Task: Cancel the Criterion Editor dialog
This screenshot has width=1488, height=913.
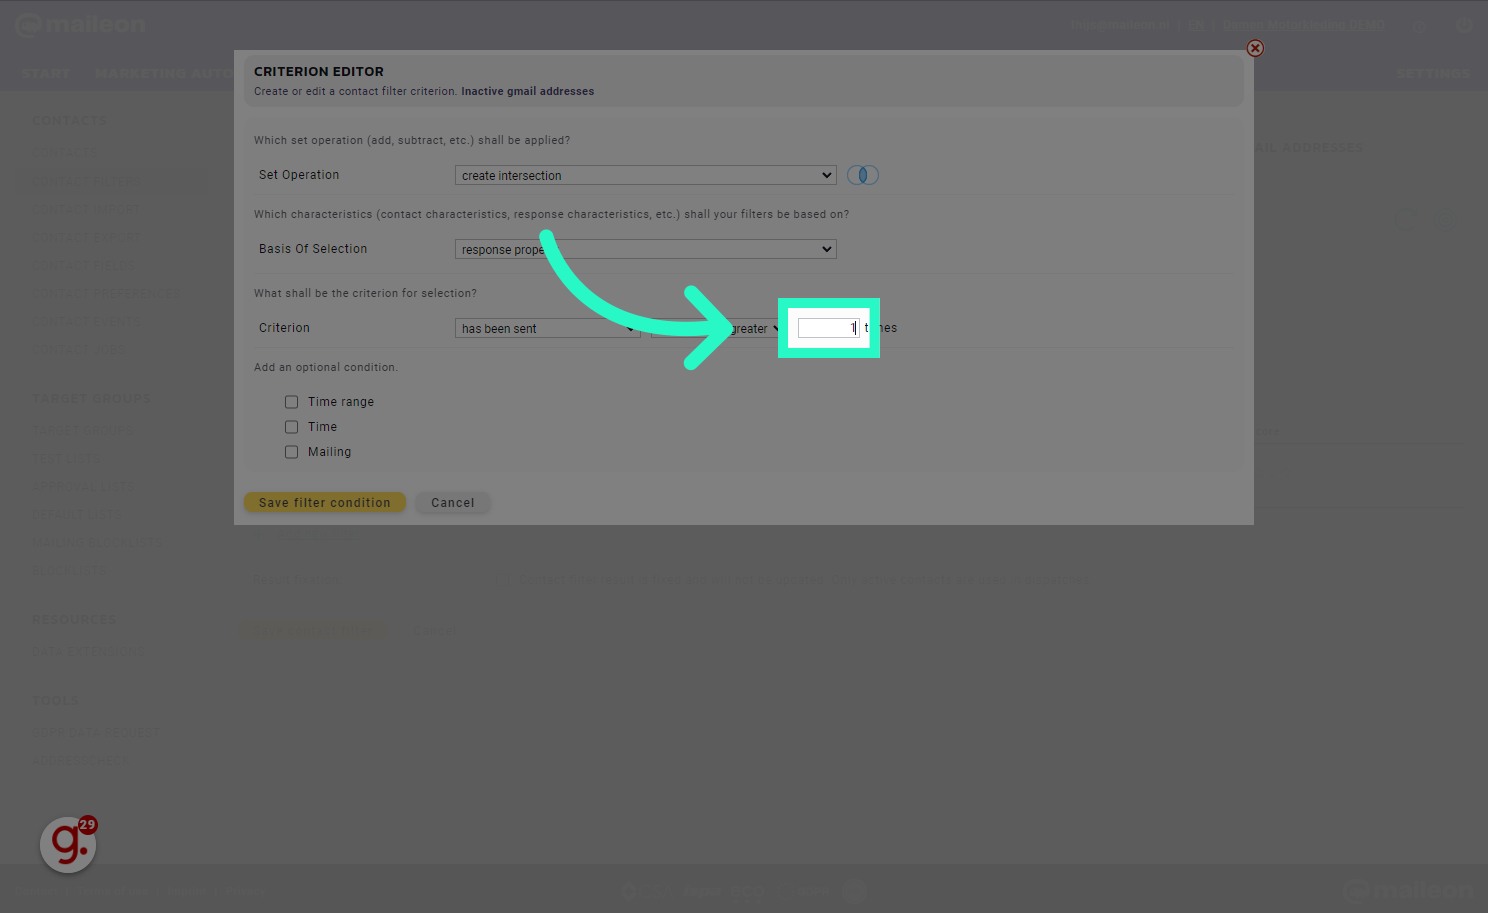Action: coord(453,502)
